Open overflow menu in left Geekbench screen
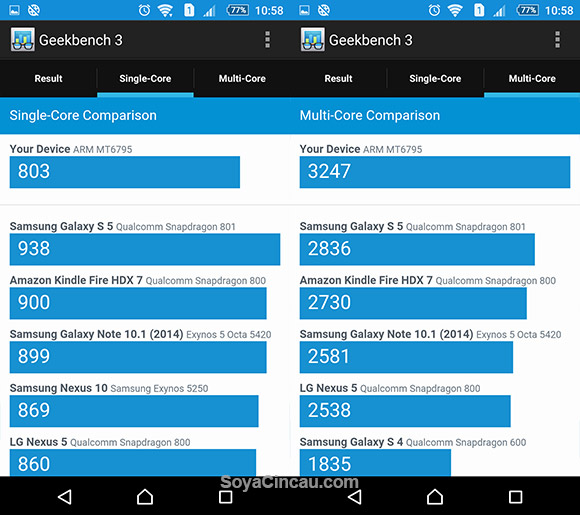 click(x=267, y=40)
